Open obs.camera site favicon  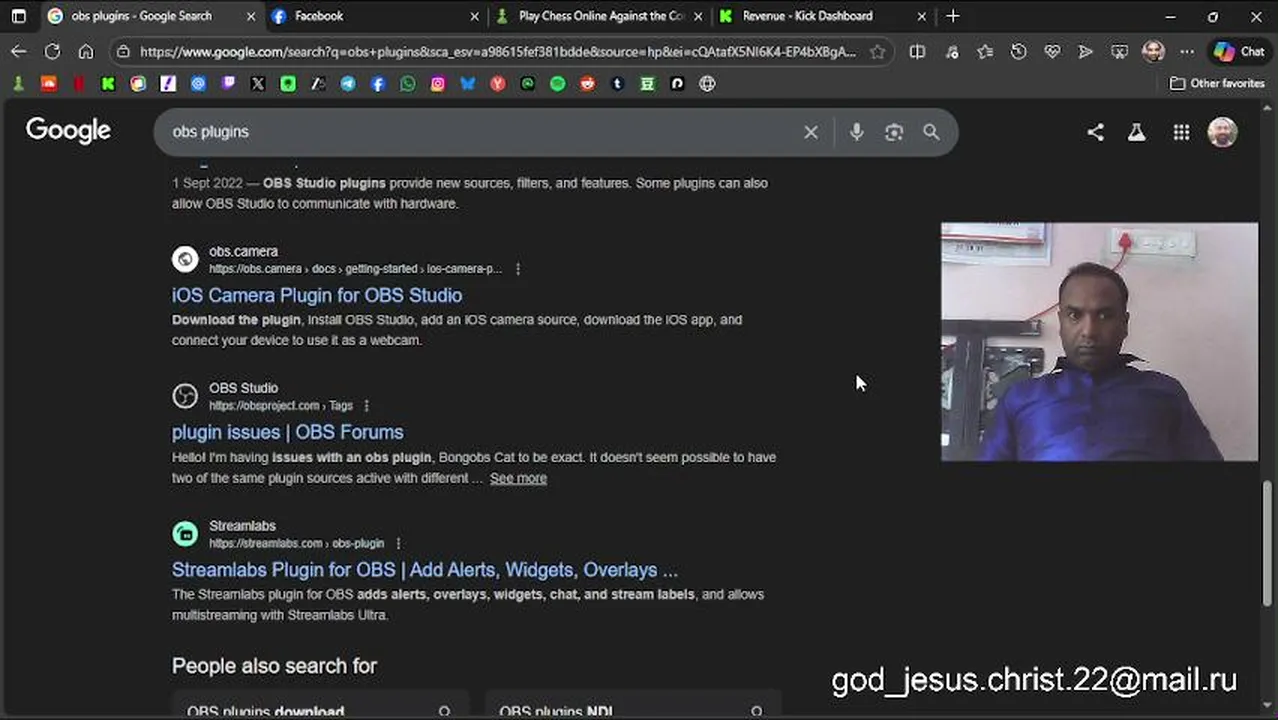(185, 259)
